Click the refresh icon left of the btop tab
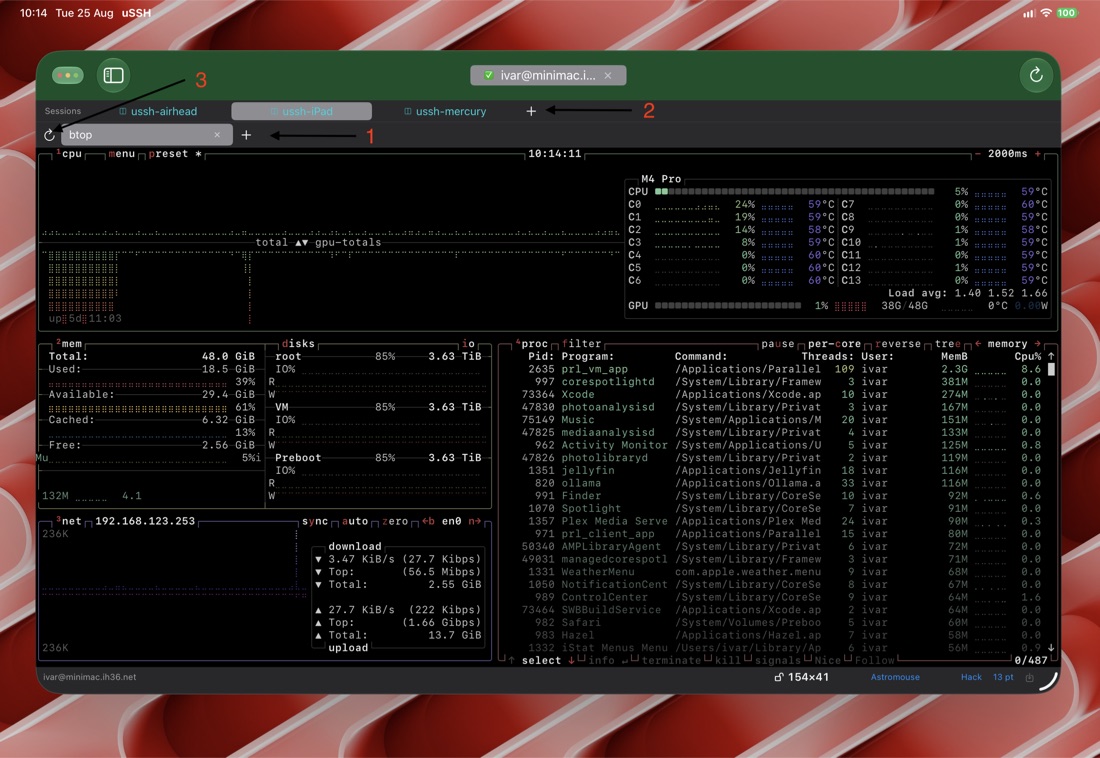The height and width of the screenshot is (758, 1100). click(49, 135)
